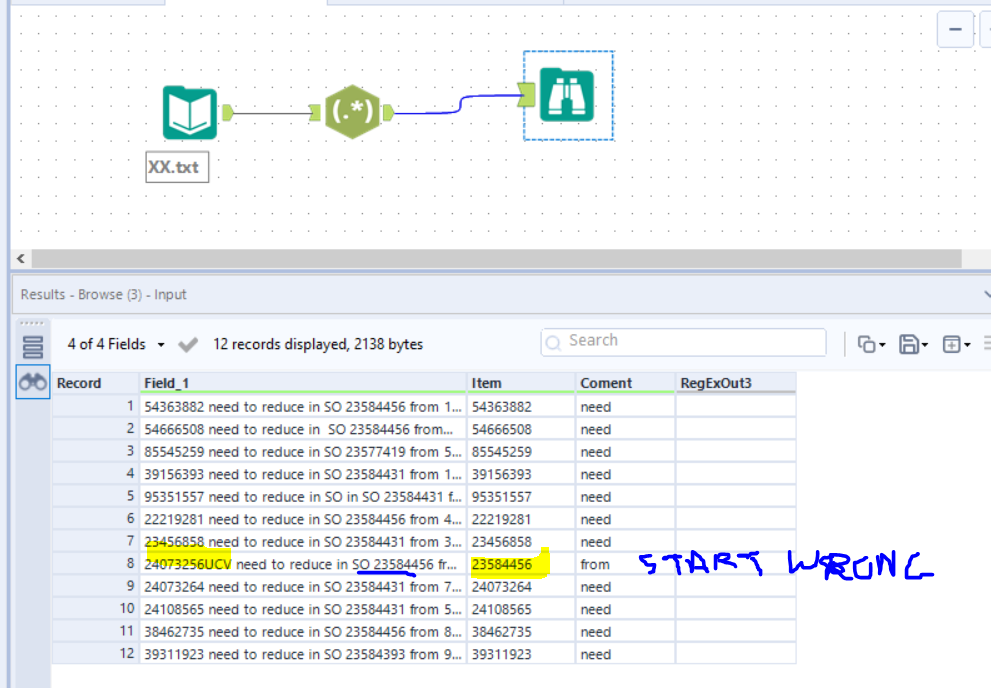
Task: Click the Item column header
Action: pyautogui.click(x=521, y=383)
